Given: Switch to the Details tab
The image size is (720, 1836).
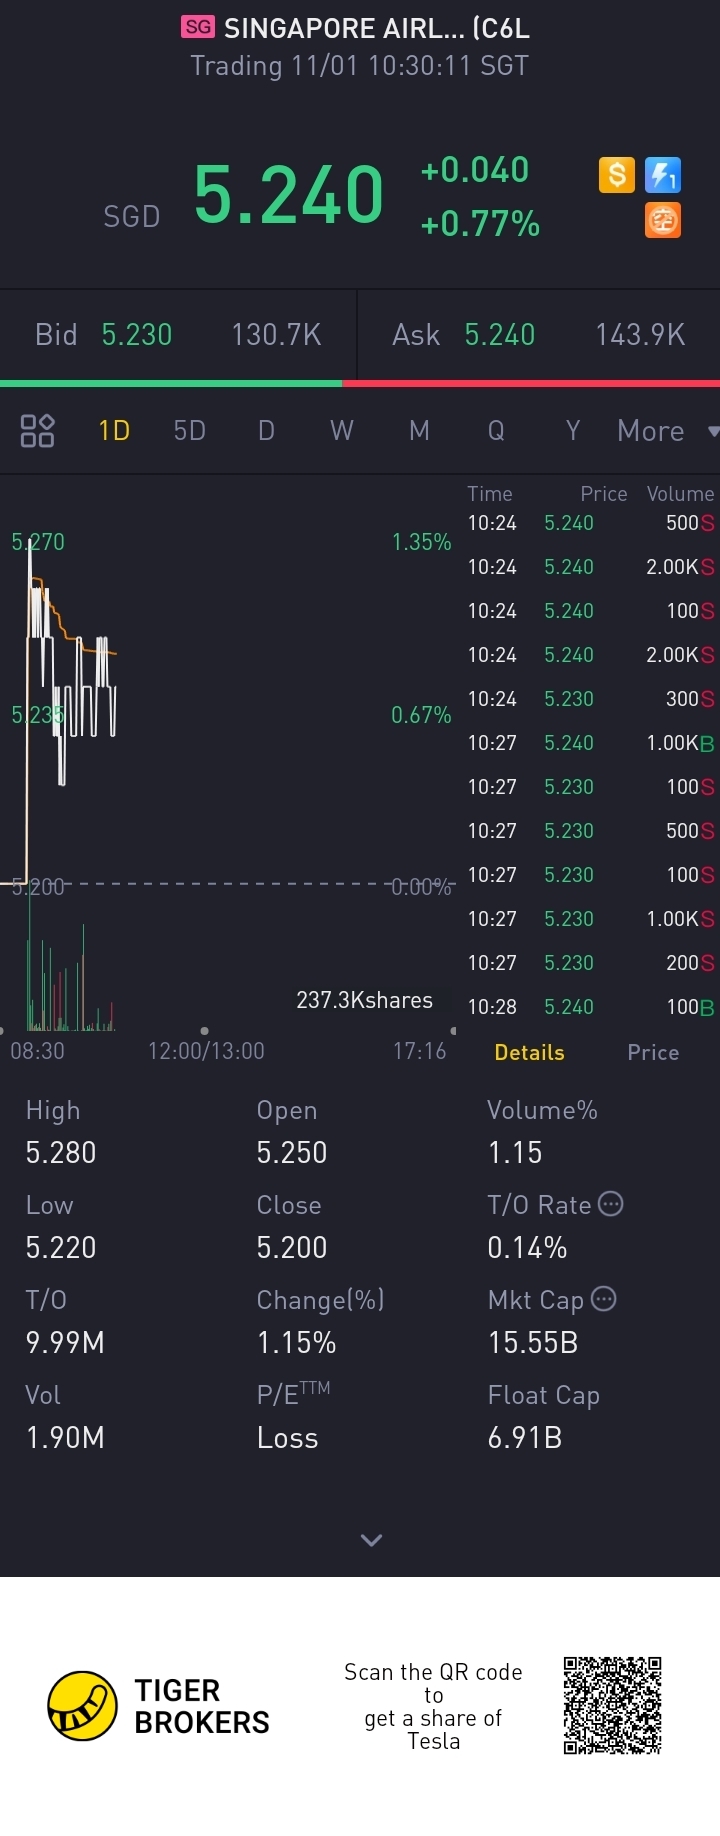Looking at the screenshot, I should 530,1053.
